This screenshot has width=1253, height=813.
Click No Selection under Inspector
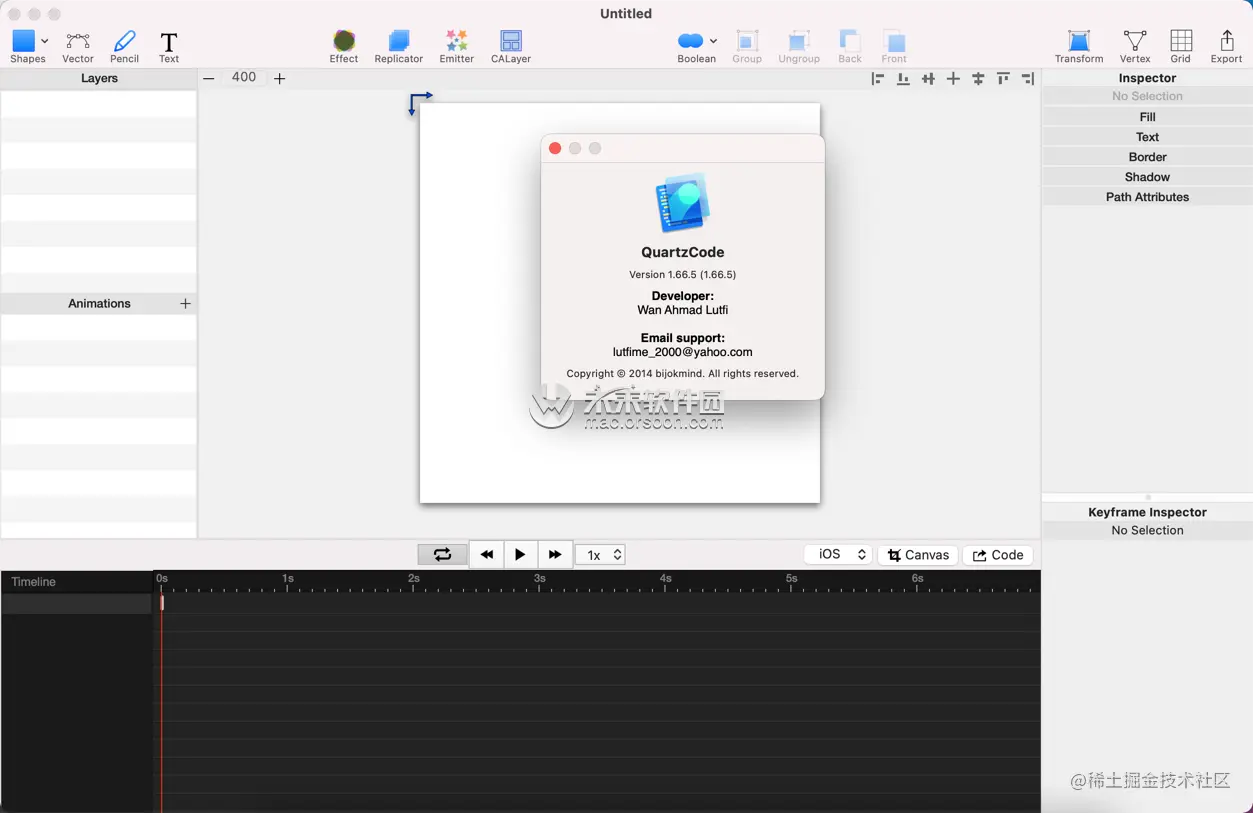coord(1147,97)
